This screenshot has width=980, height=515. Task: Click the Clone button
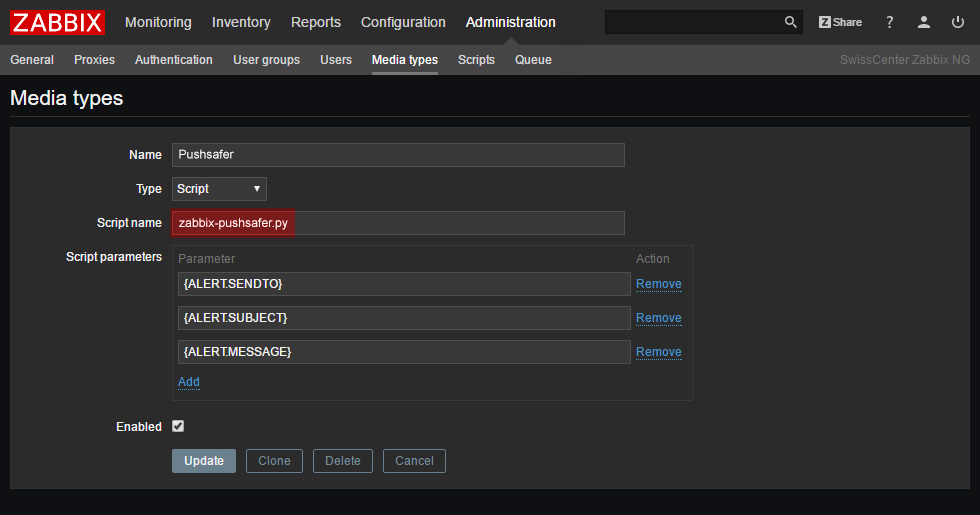[x=274, y=461]
